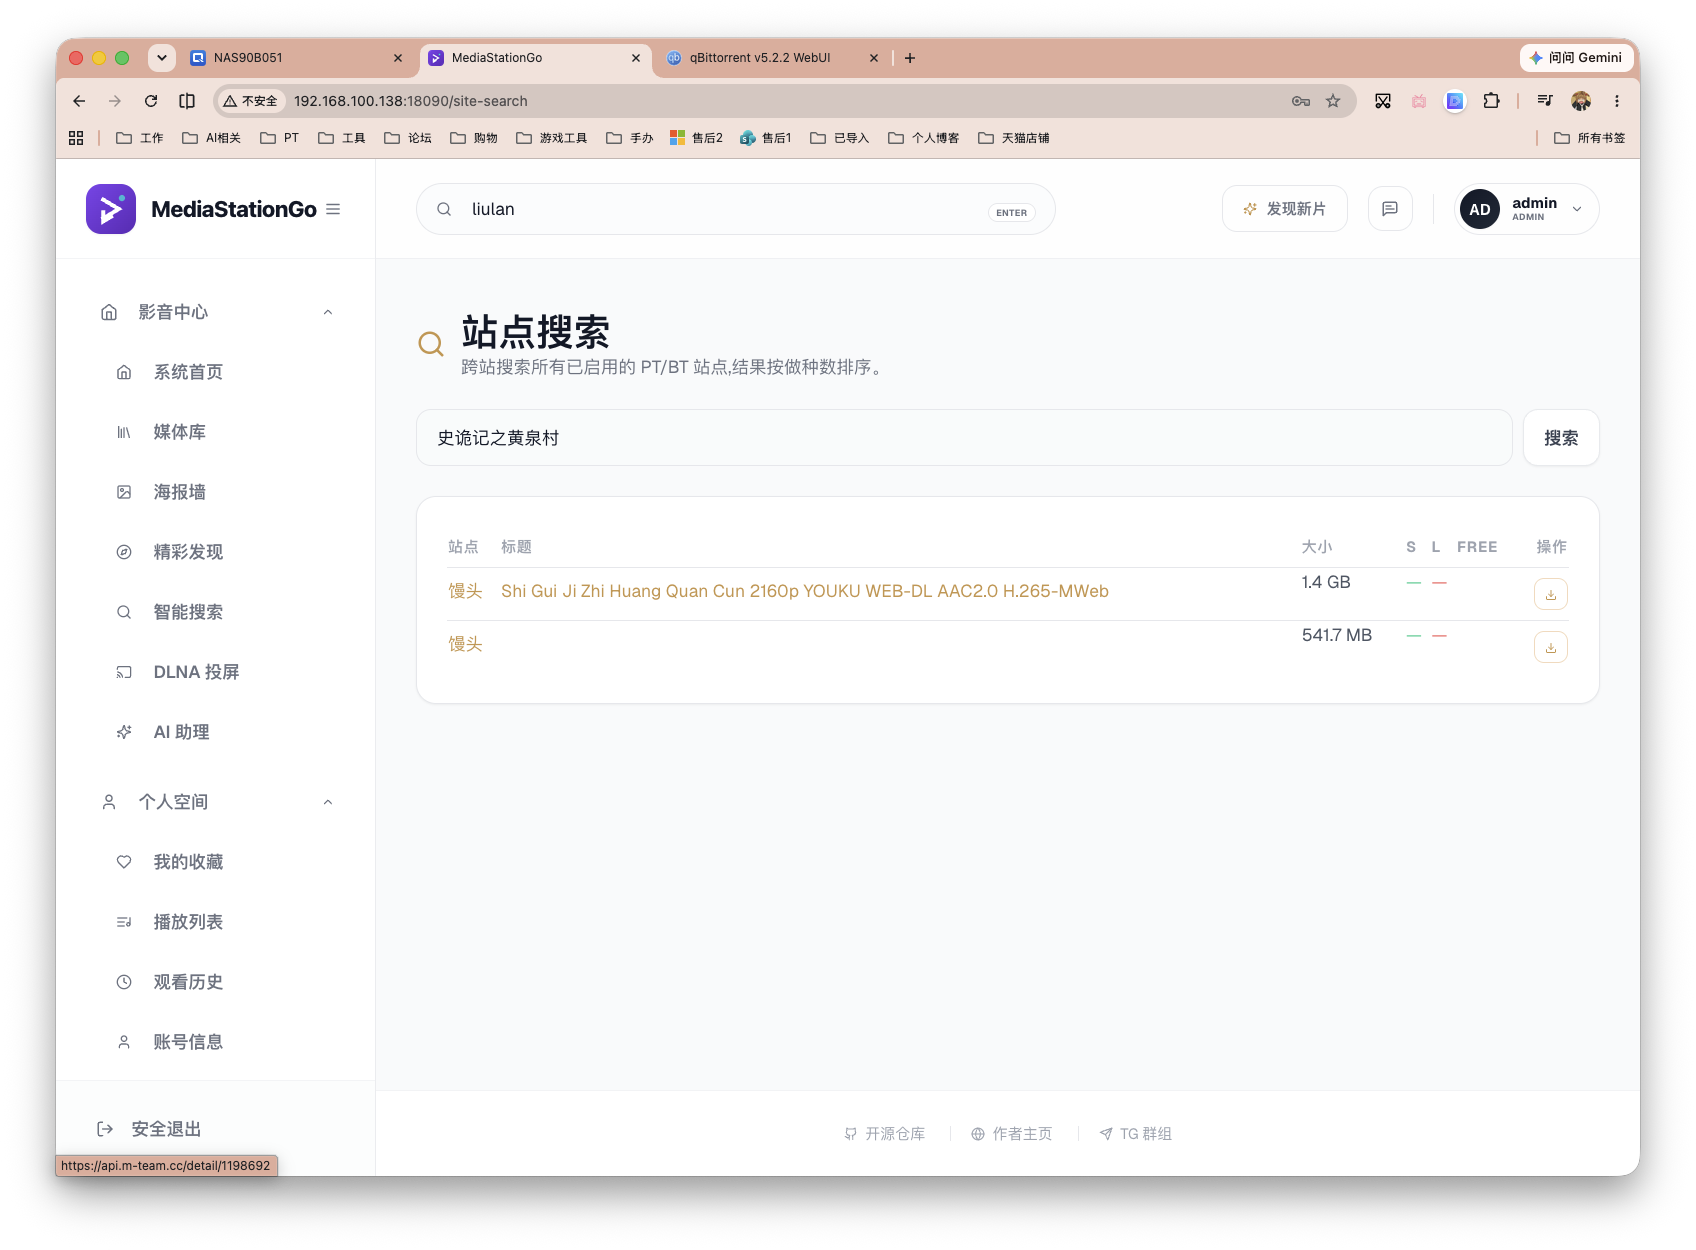Open the browser extensions puzzle icon
The height and width of the screenshot is (1250, 1696).
1492,101
